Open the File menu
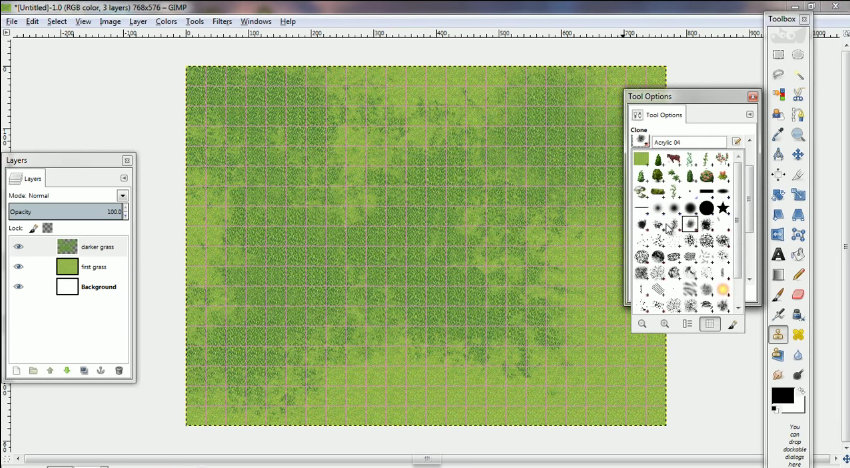The width and height of the screenshot is (850, 468). click(x=11, y=21)
